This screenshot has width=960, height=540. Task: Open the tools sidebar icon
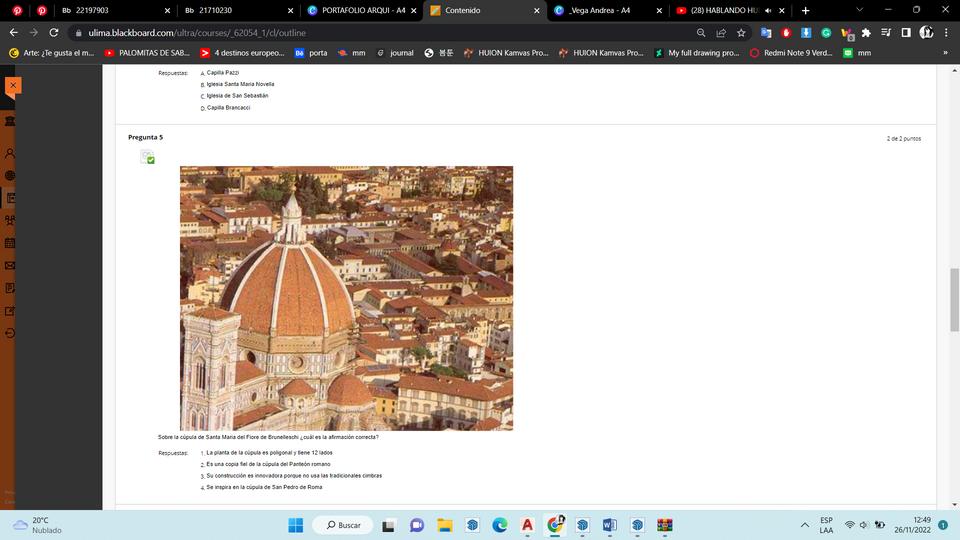(x=10, y=311)
